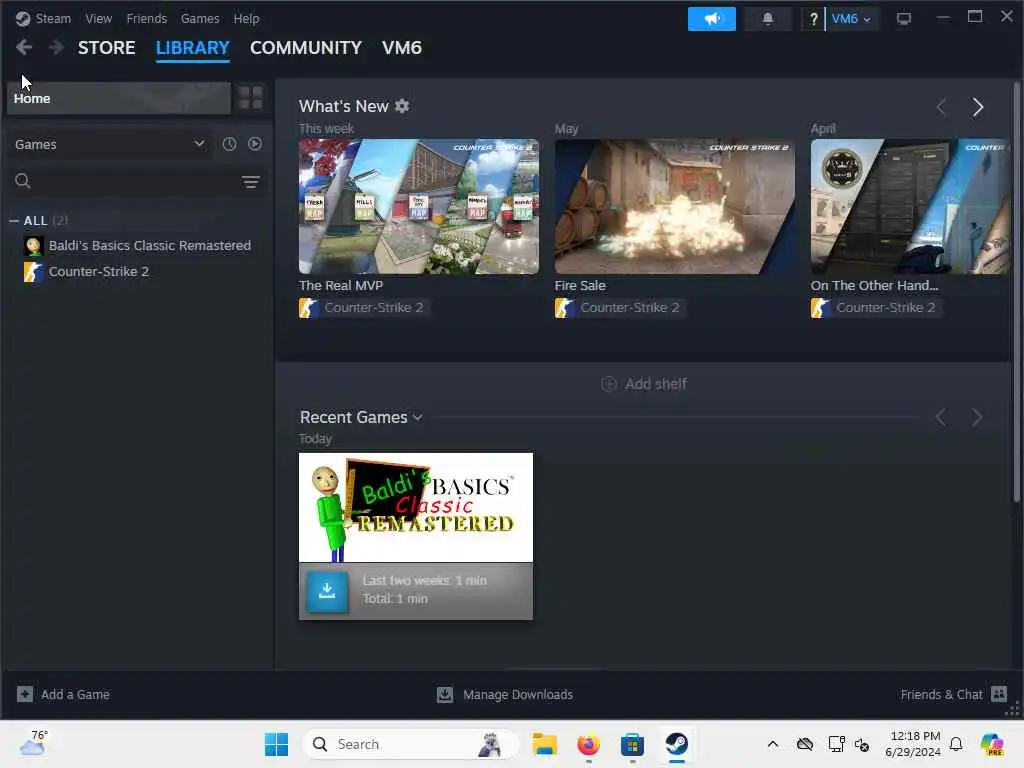Expand the Games filter dropdown
Image resolution: width=1024 pixels, height=768 pixels.
[110, 144]
